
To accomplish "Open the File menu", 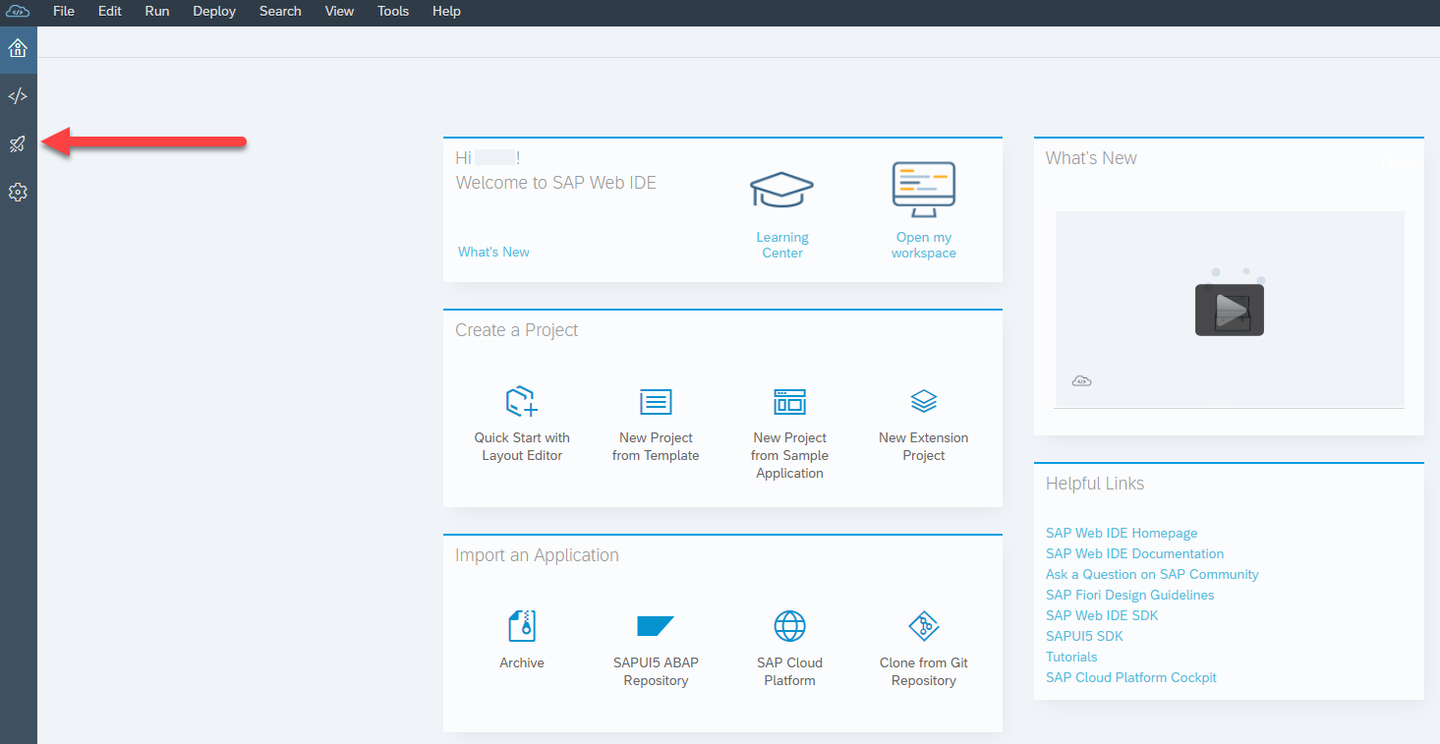I will [x=63, y=11].
